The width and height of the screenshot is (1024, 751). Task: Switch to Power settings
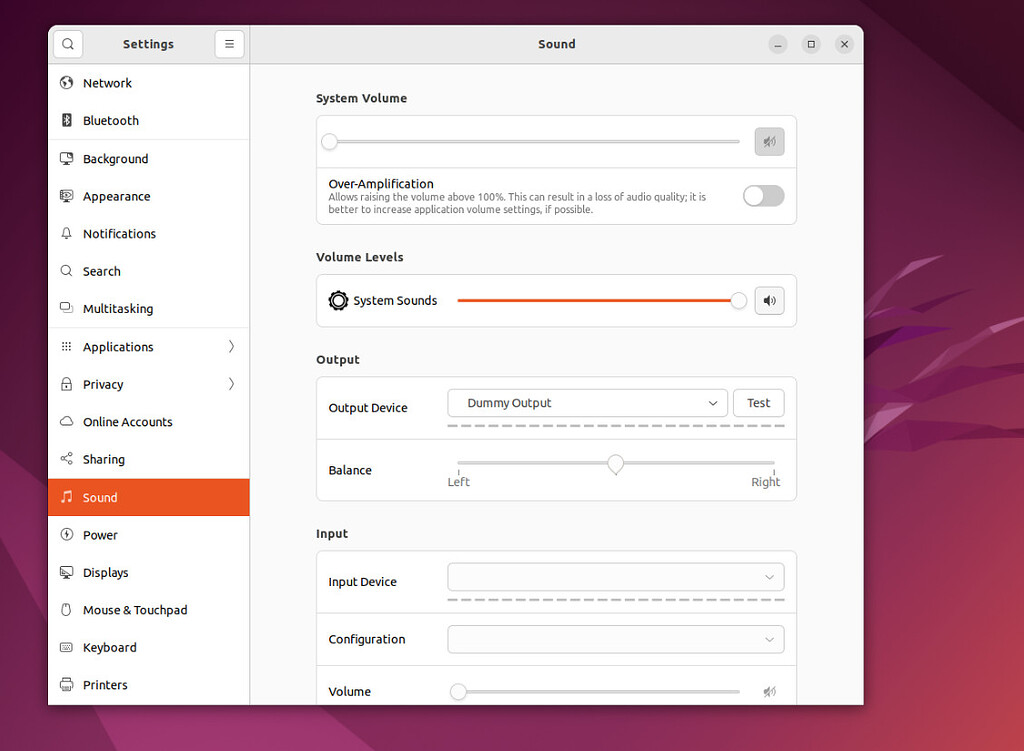click(x=100, y=535)
